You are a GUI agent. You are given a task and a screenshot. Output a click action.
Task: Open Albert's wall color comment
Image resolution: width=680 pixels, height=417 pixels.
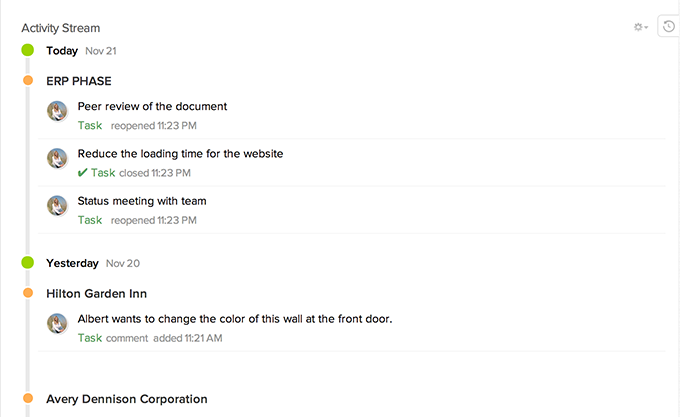click(x=234, y=319)
